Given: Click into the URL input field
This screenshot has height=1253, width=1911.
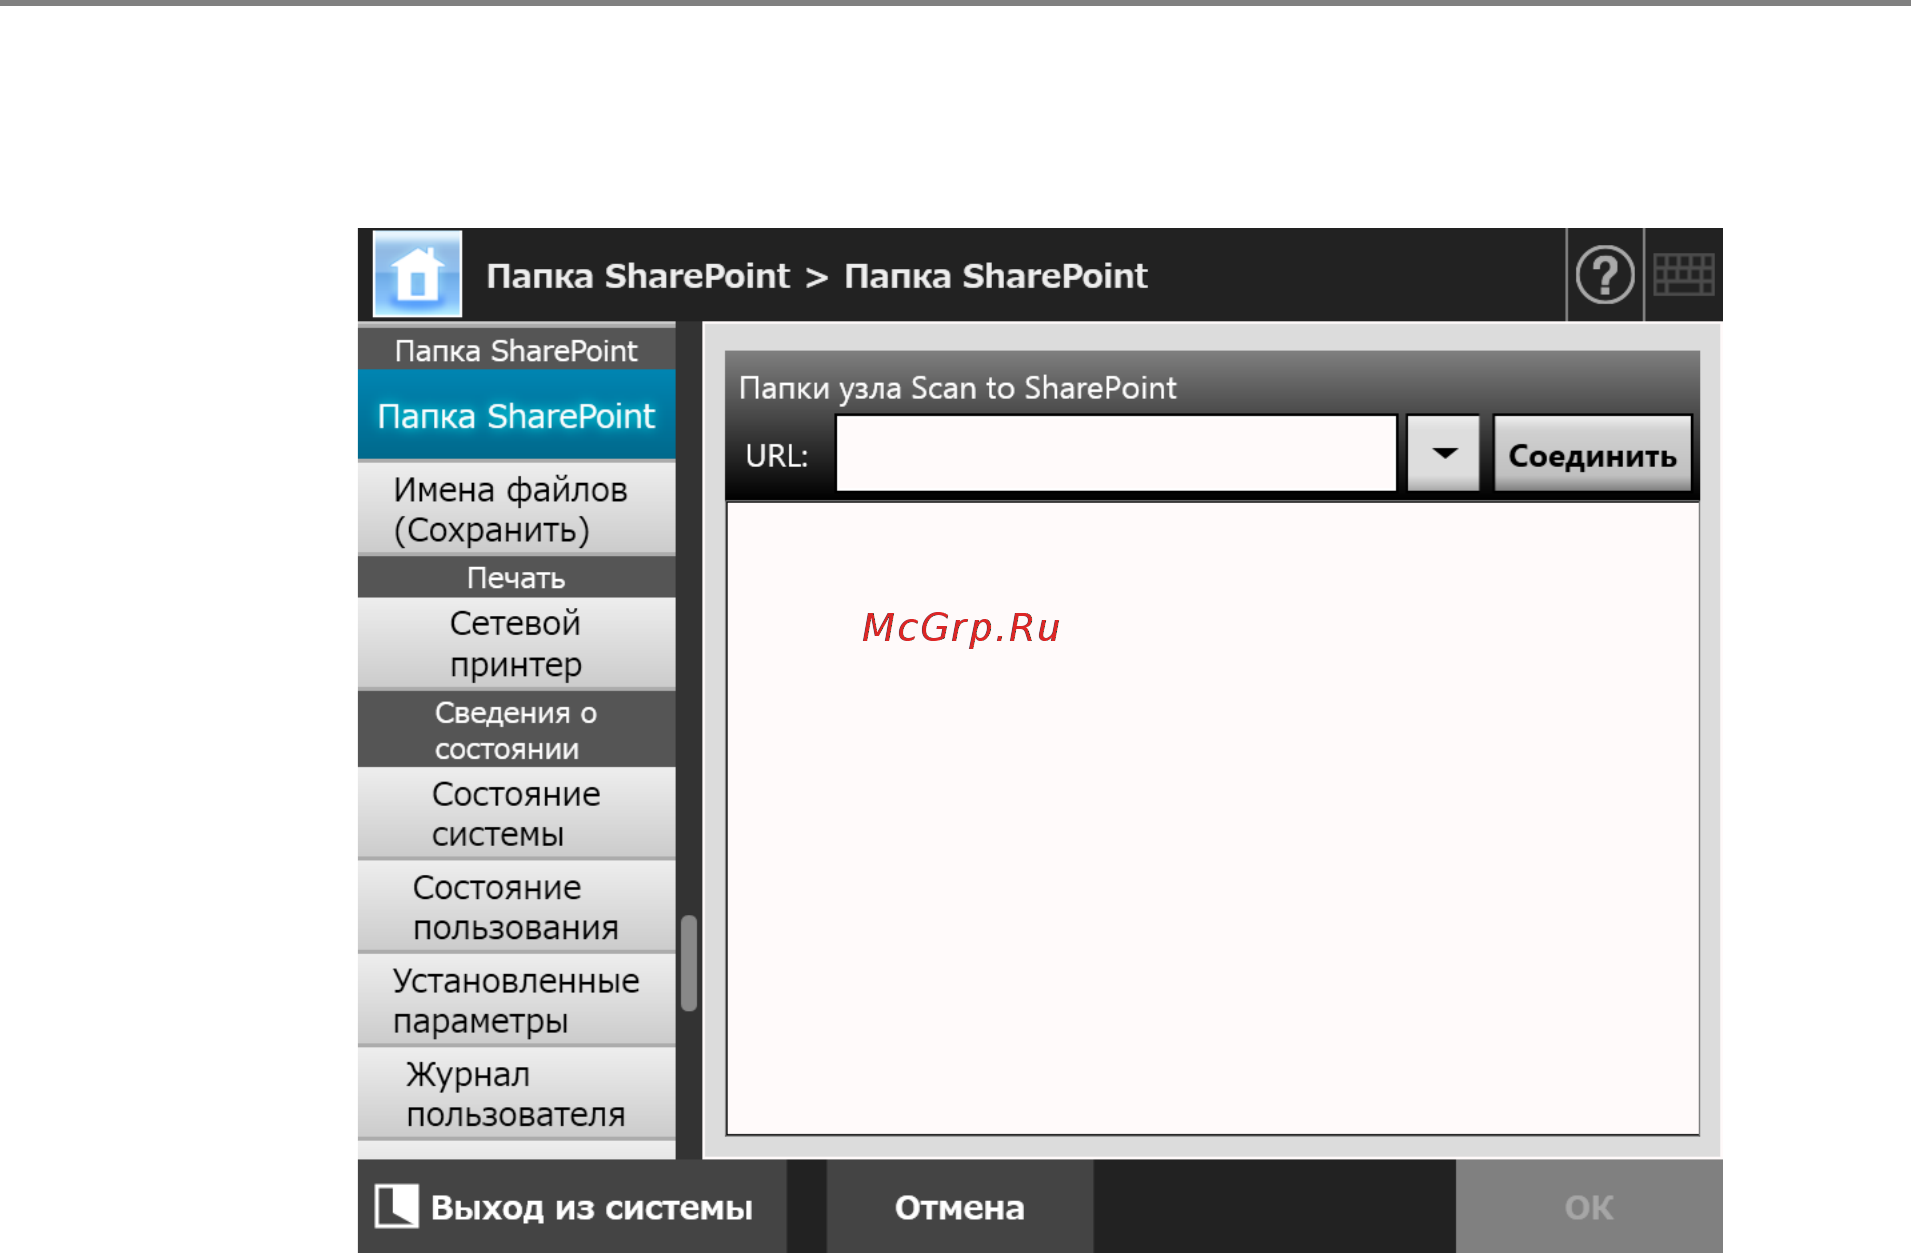Looking at the screenshot, I should [x=1115, y=455].
